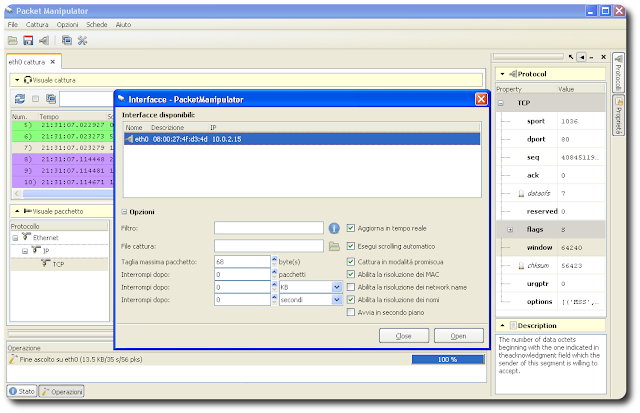The height and width of the screenshot is (413, 640).
Task: Close the right side panel with x icon
Action: [603, 57]
